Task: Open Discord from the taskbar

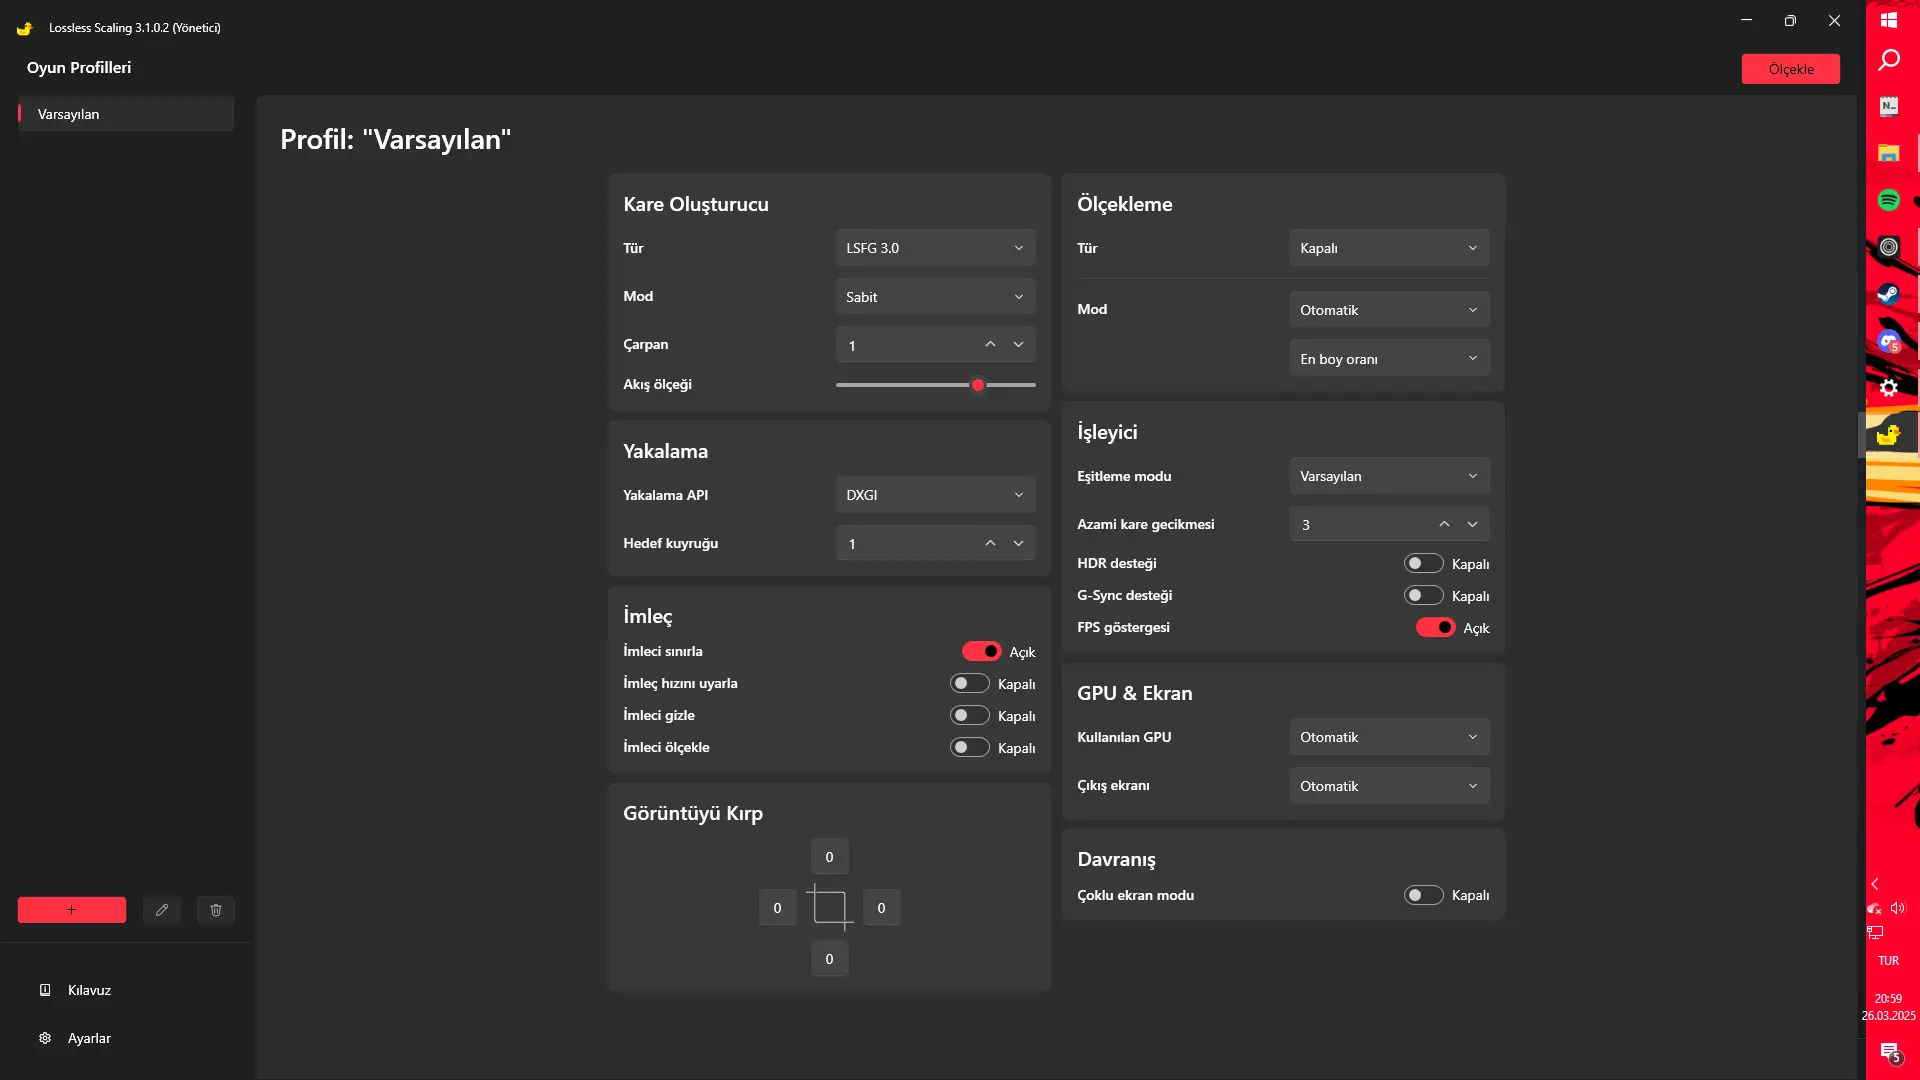Action: [1889, 341]
